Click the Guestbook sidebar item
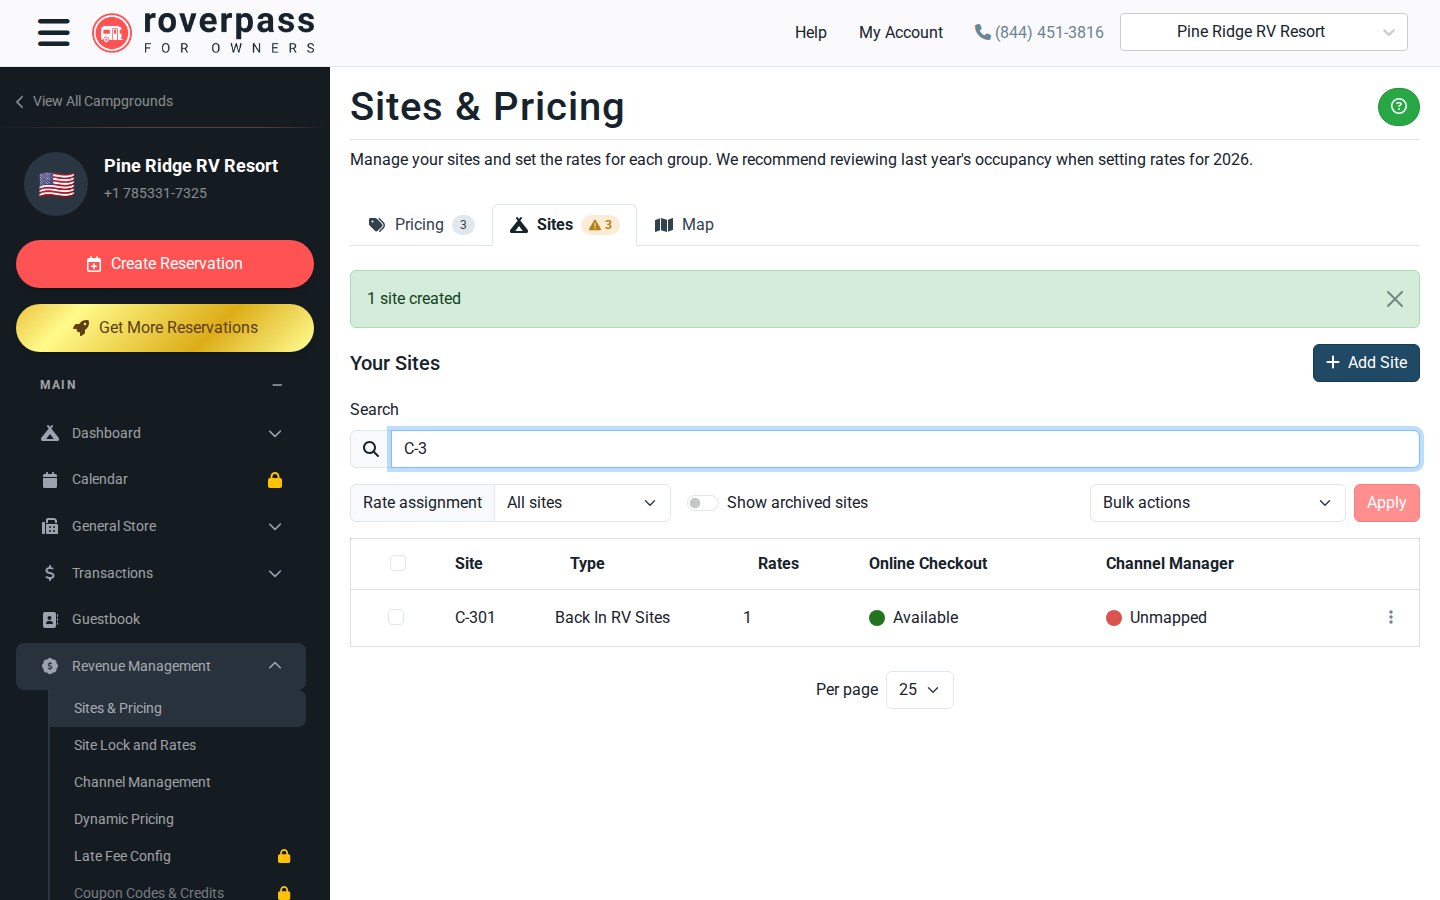 tap(161, 620)
